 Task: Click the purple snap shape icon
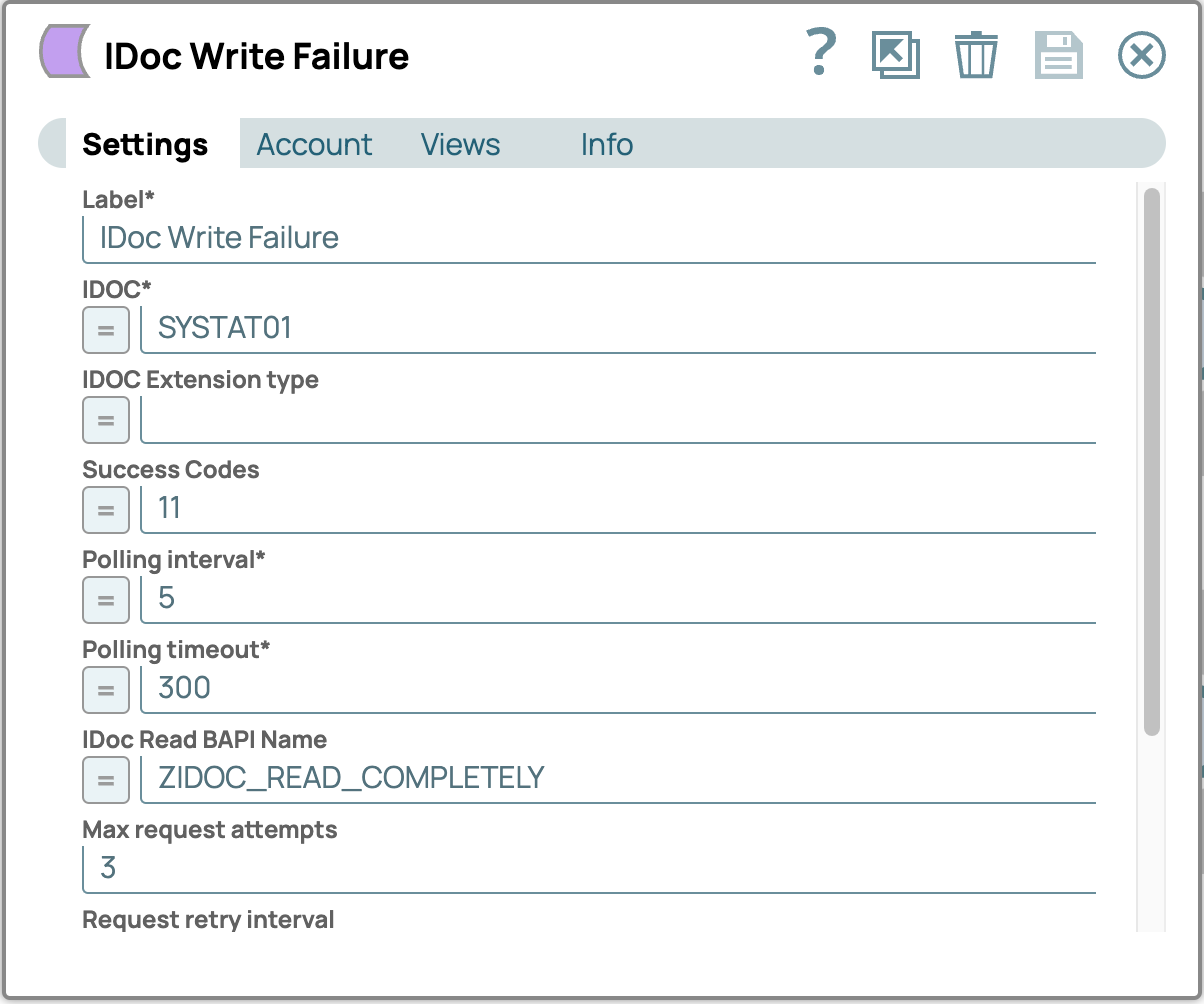tap(65, 52)
